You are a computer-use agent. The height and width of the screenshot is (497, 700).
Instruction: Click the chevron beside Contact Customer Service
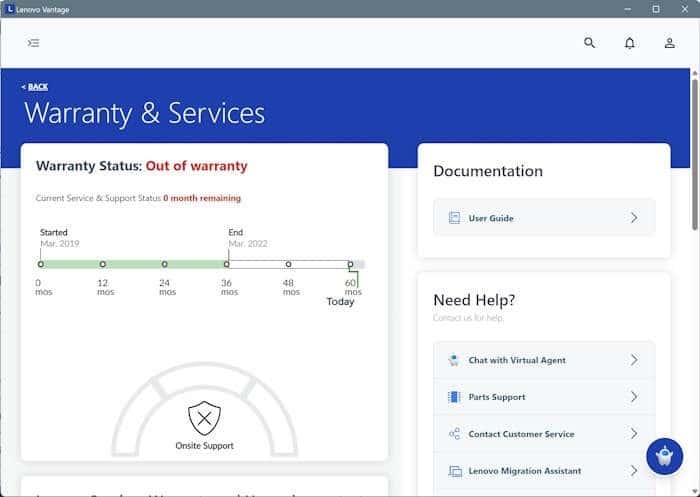pos(634,434)
